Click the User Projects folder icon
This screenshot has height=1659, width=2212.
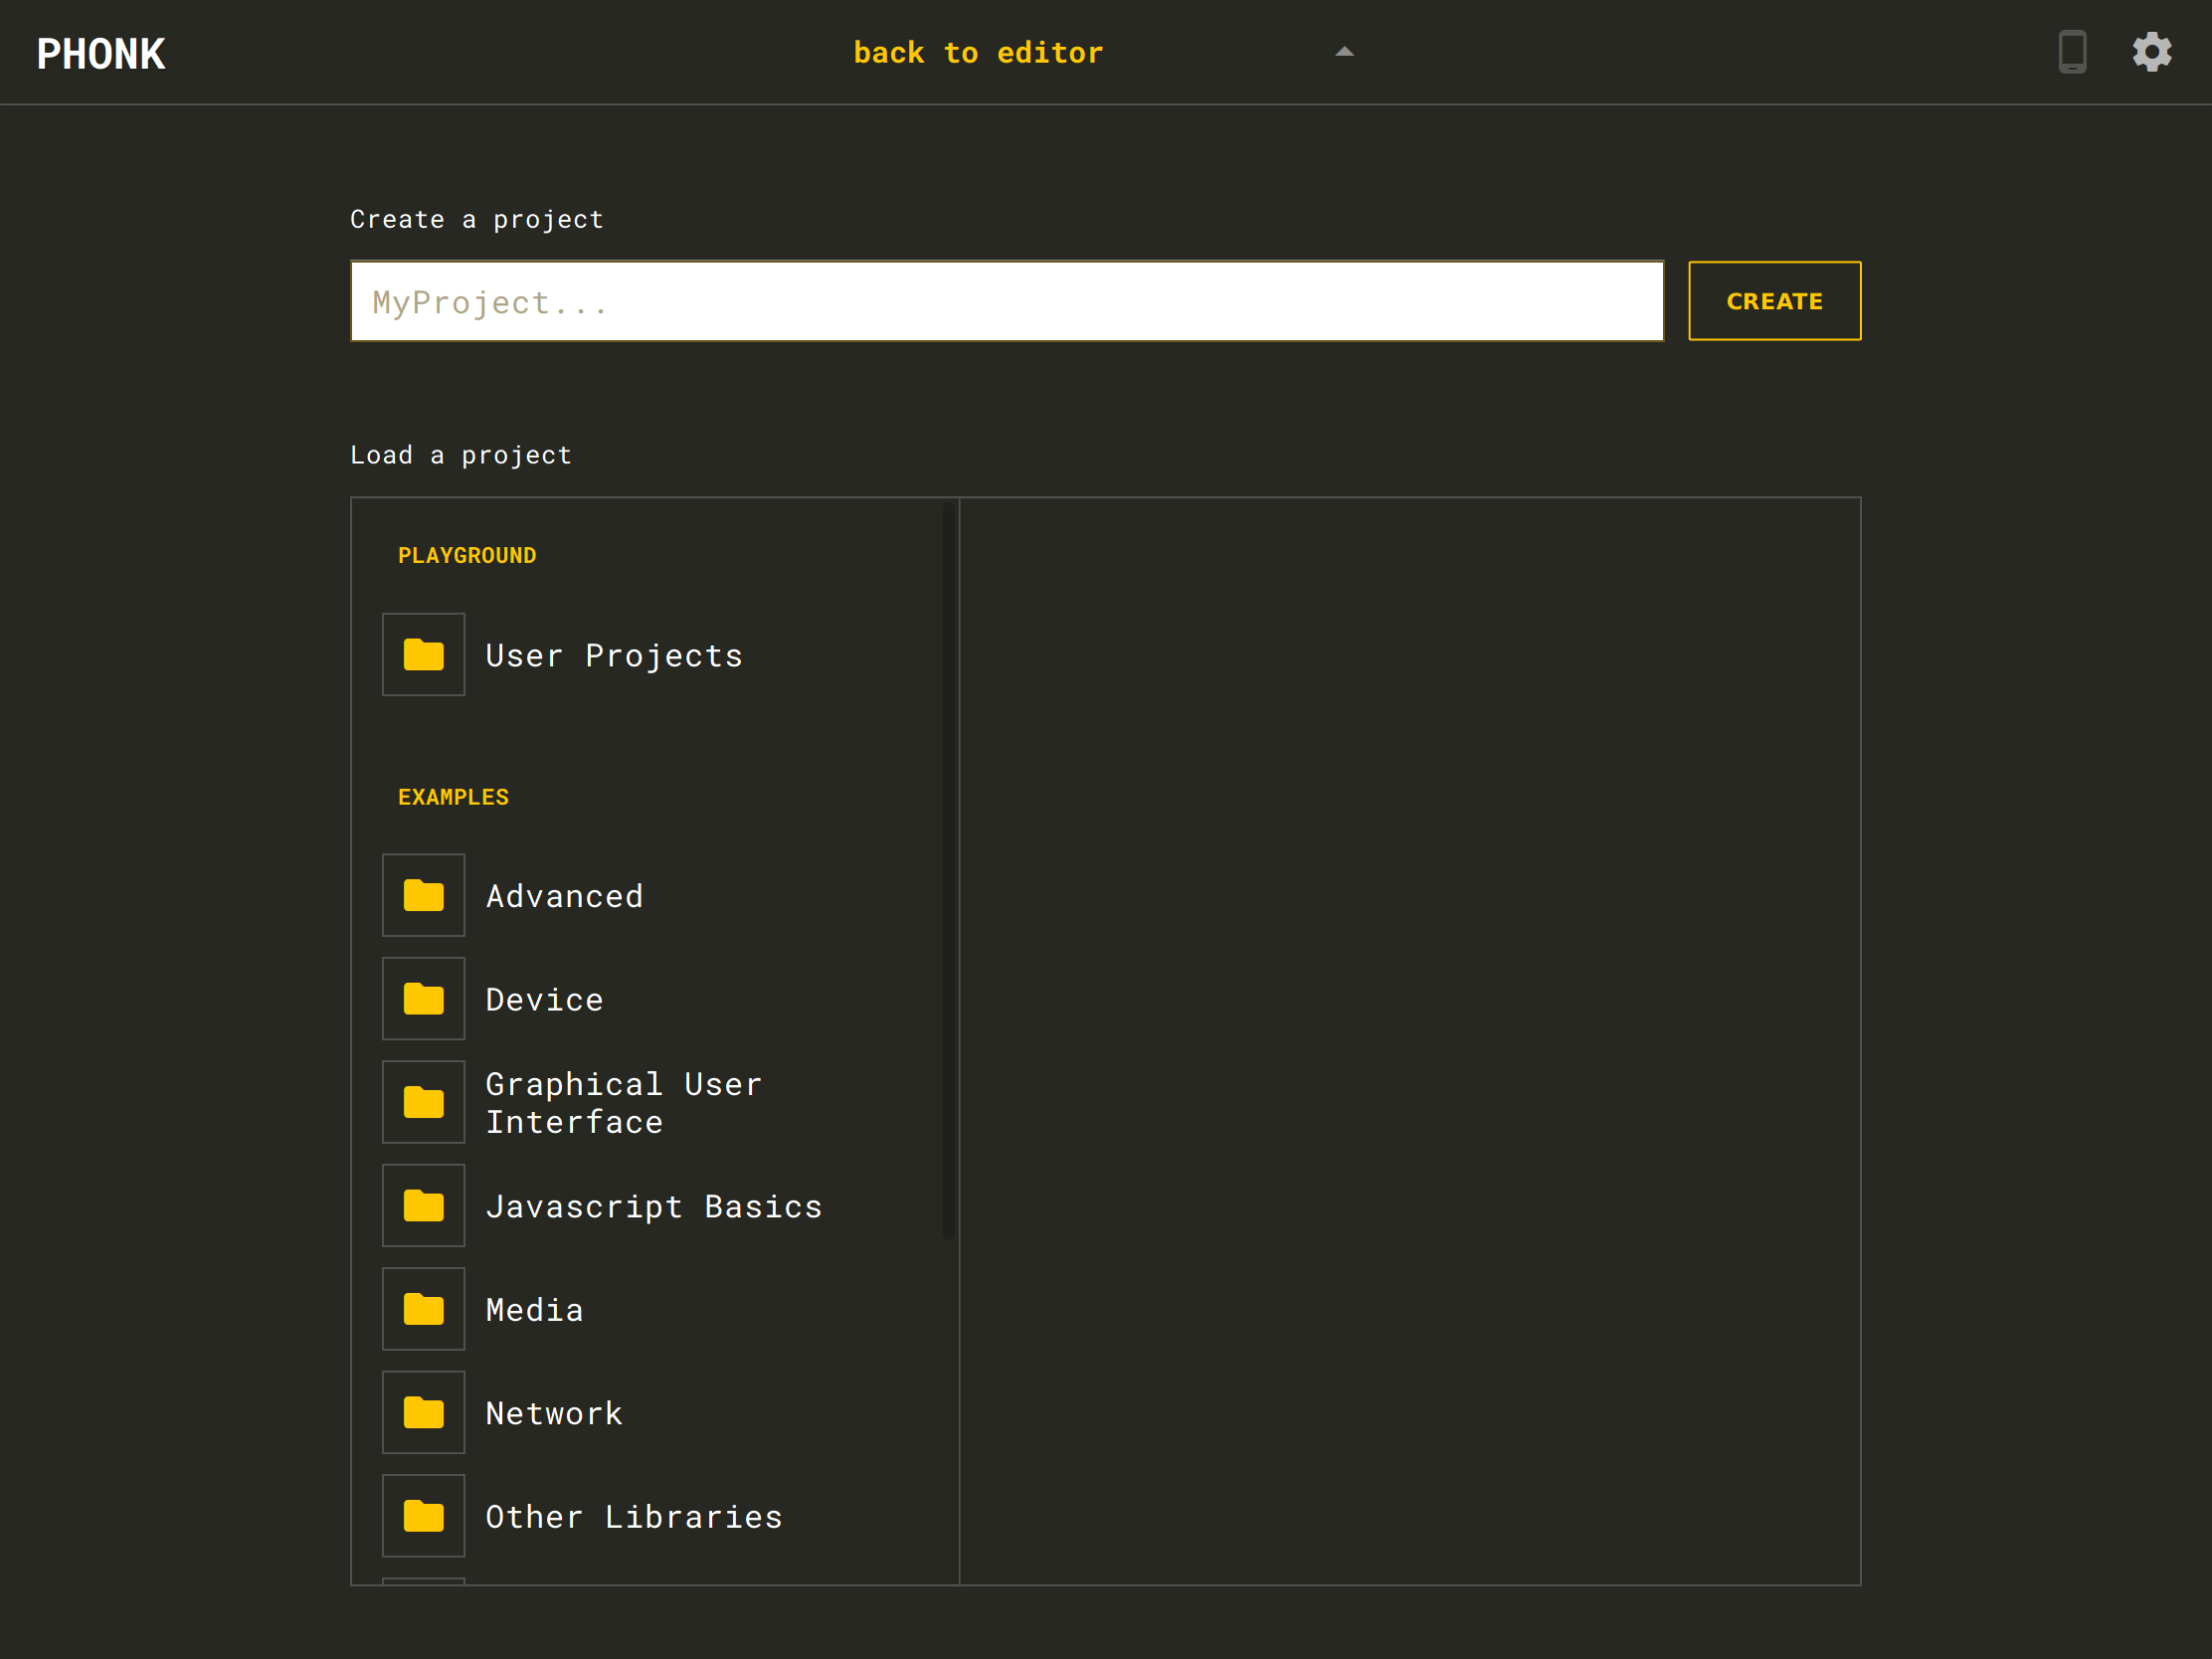click(423, 655)
